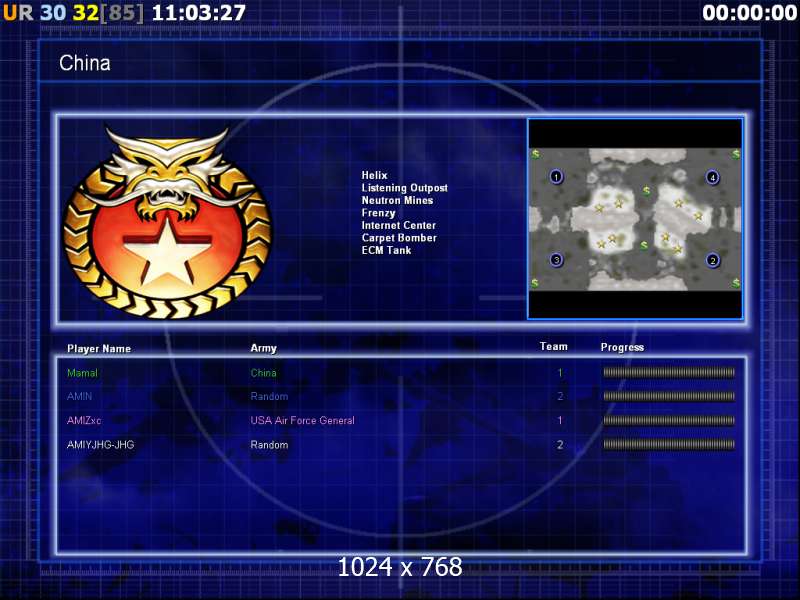The image size is (800, 600).
Task: Click the Army column header
Action: click(263, 348)
